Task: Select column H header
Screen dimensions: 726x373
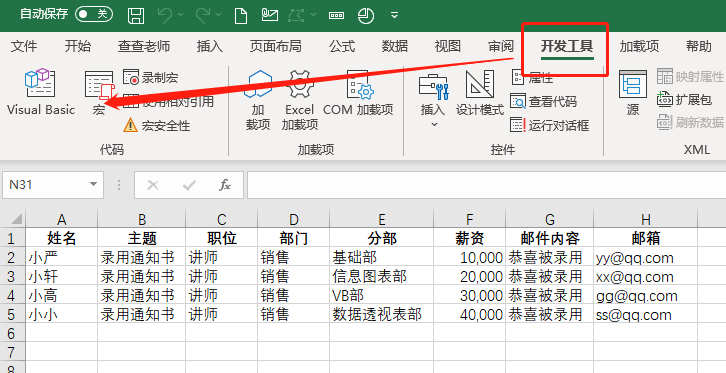Action: coord(645,219)
